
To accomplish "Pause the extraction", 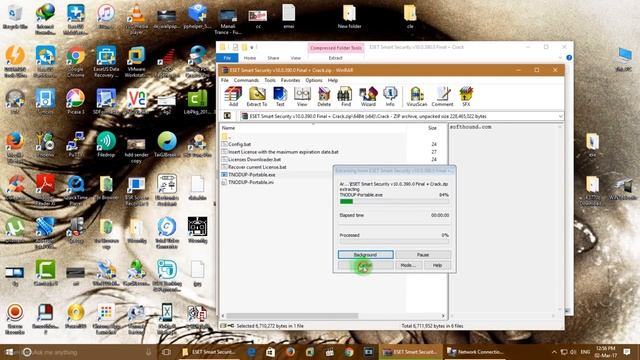I will (x=423, y=255).
